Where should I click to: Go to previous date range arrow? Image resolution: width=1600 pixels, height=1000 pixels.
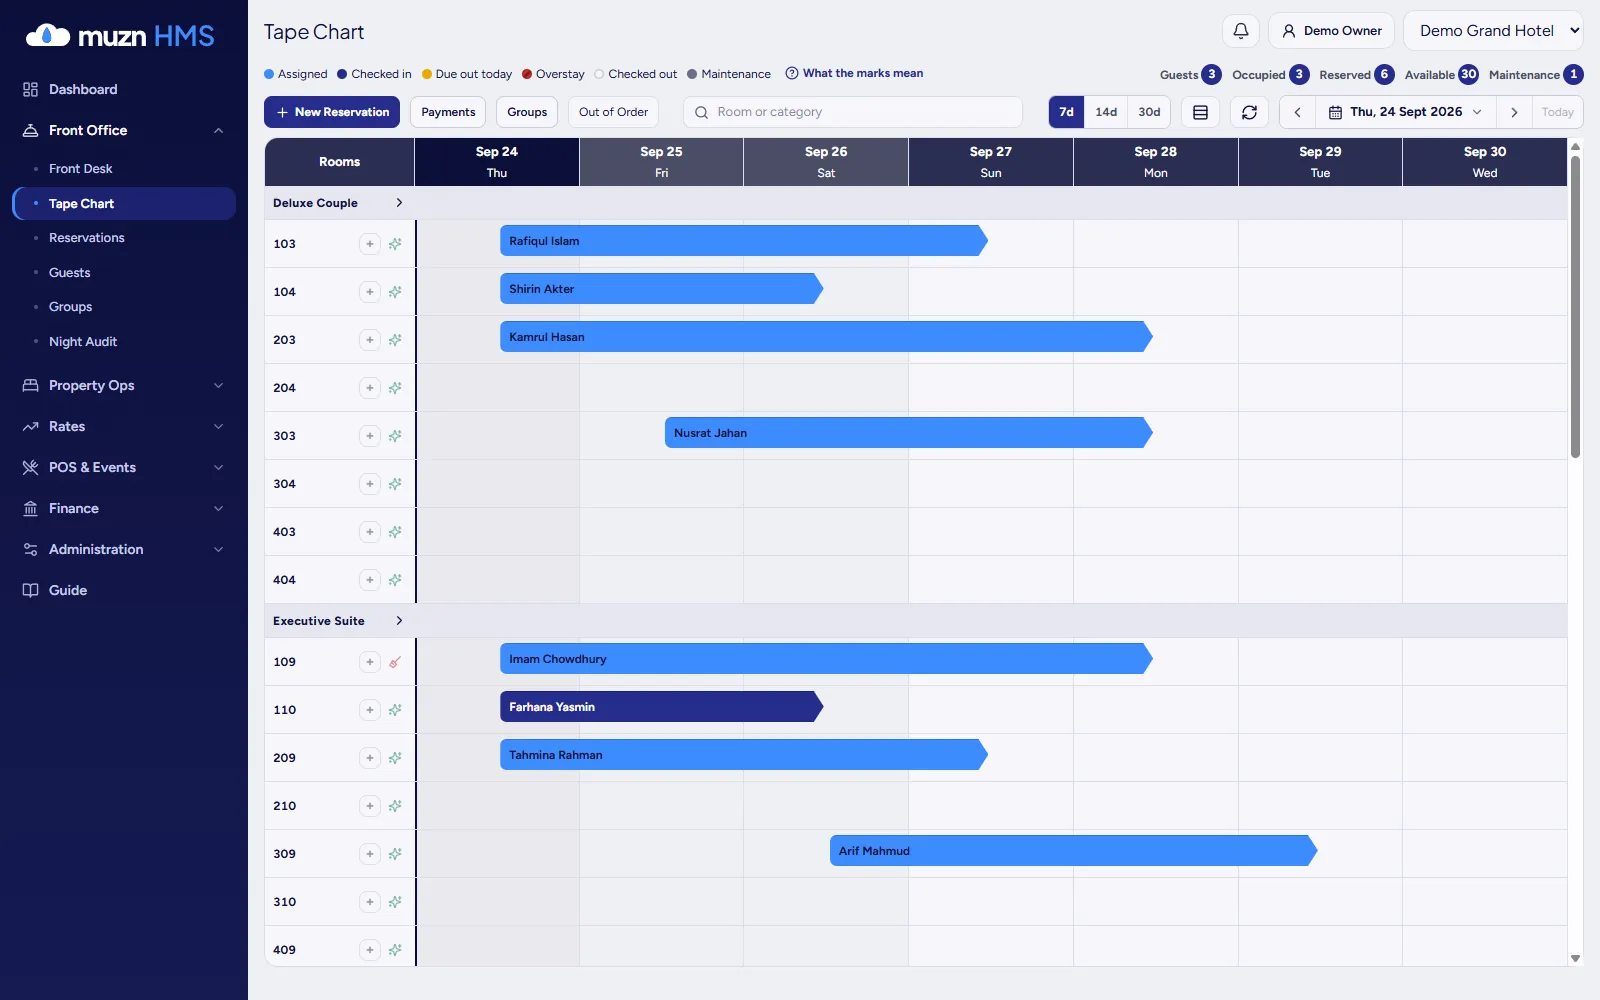[x=1297, y=112]
